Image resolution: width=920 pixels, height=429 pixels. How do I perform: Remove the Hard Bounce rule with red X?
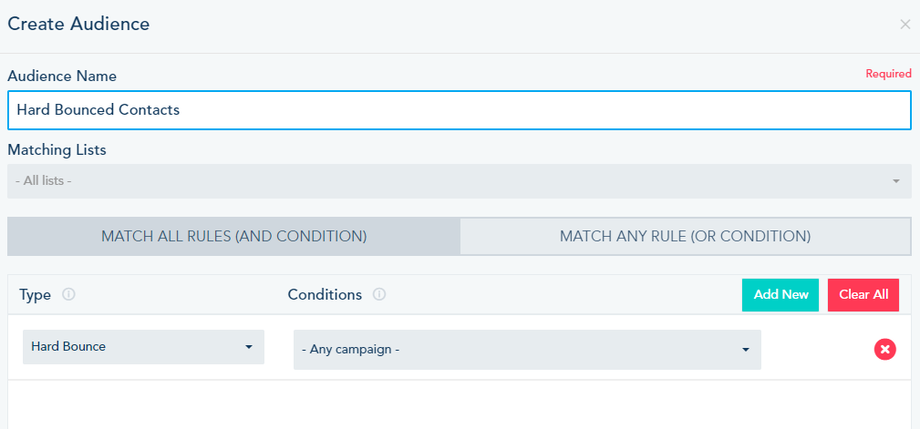click(x=884, y=349)
